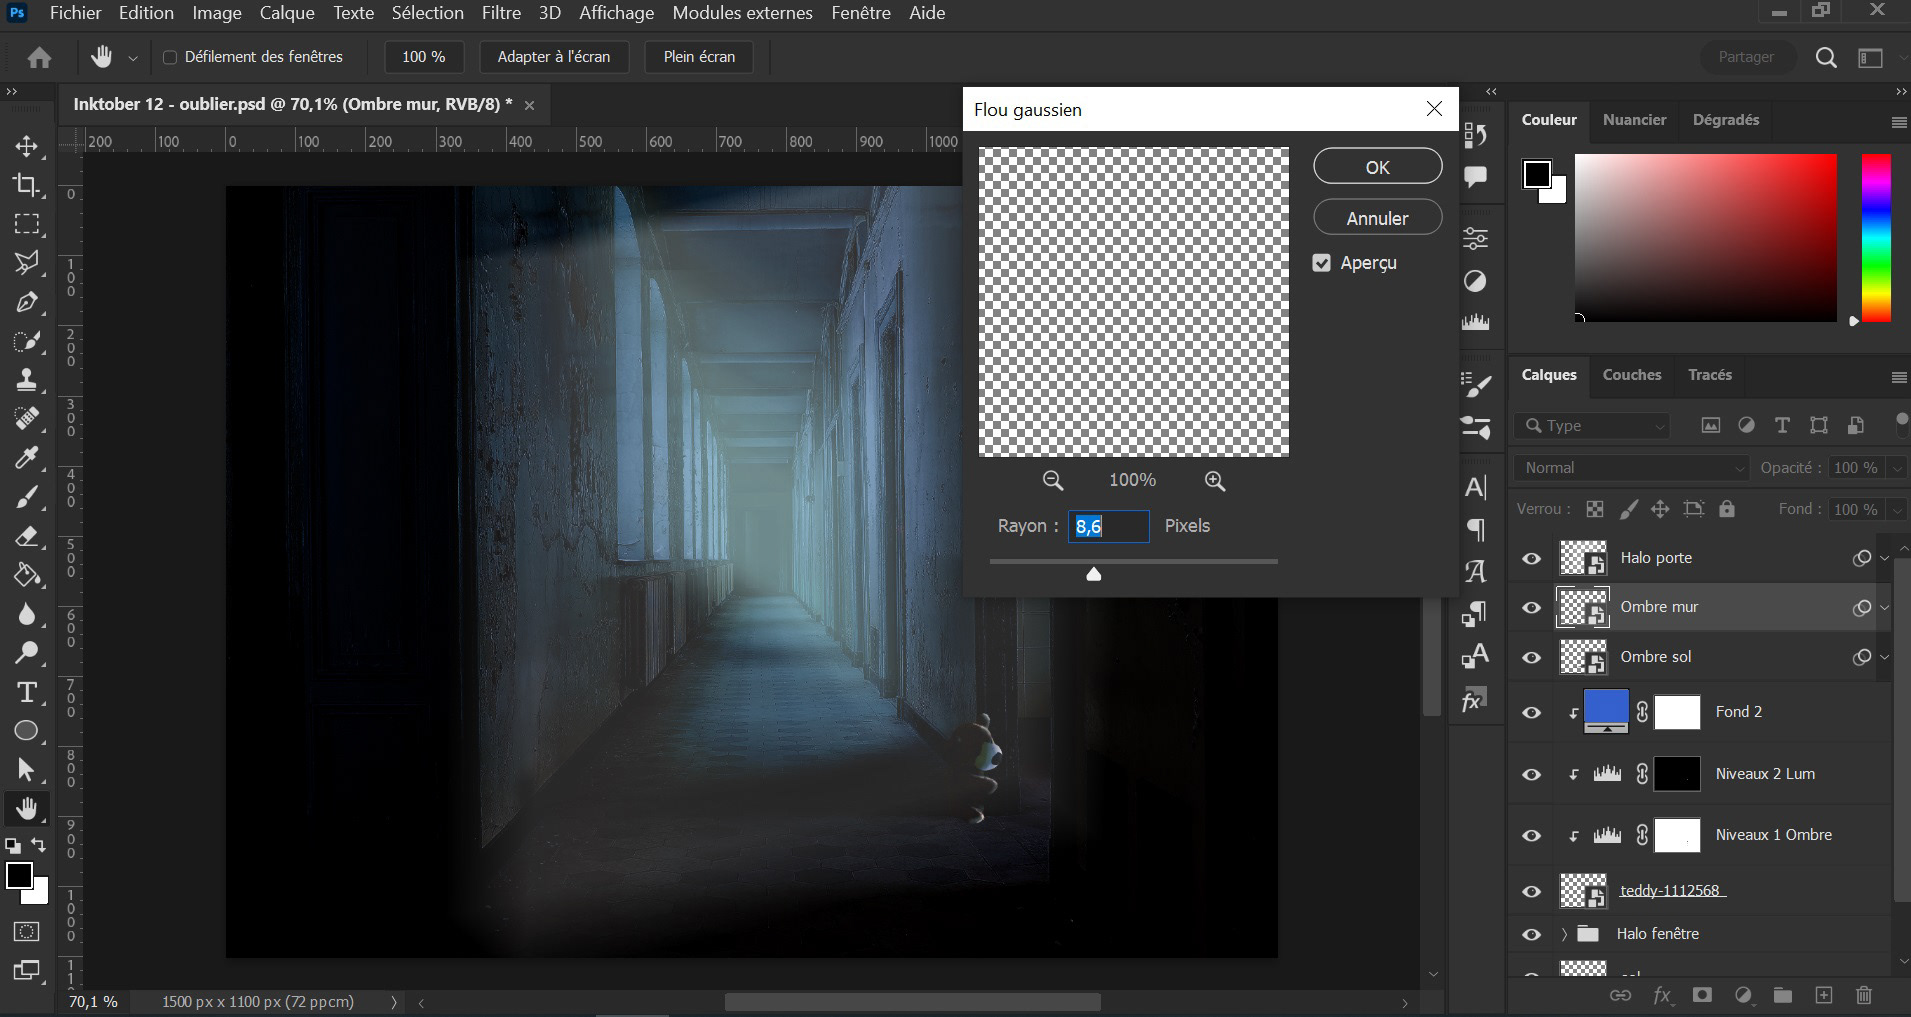The width and height of the screenshot is (1911, 1017).
Task: Select the Rectangular Marquee tool
Action: (27, 224)
